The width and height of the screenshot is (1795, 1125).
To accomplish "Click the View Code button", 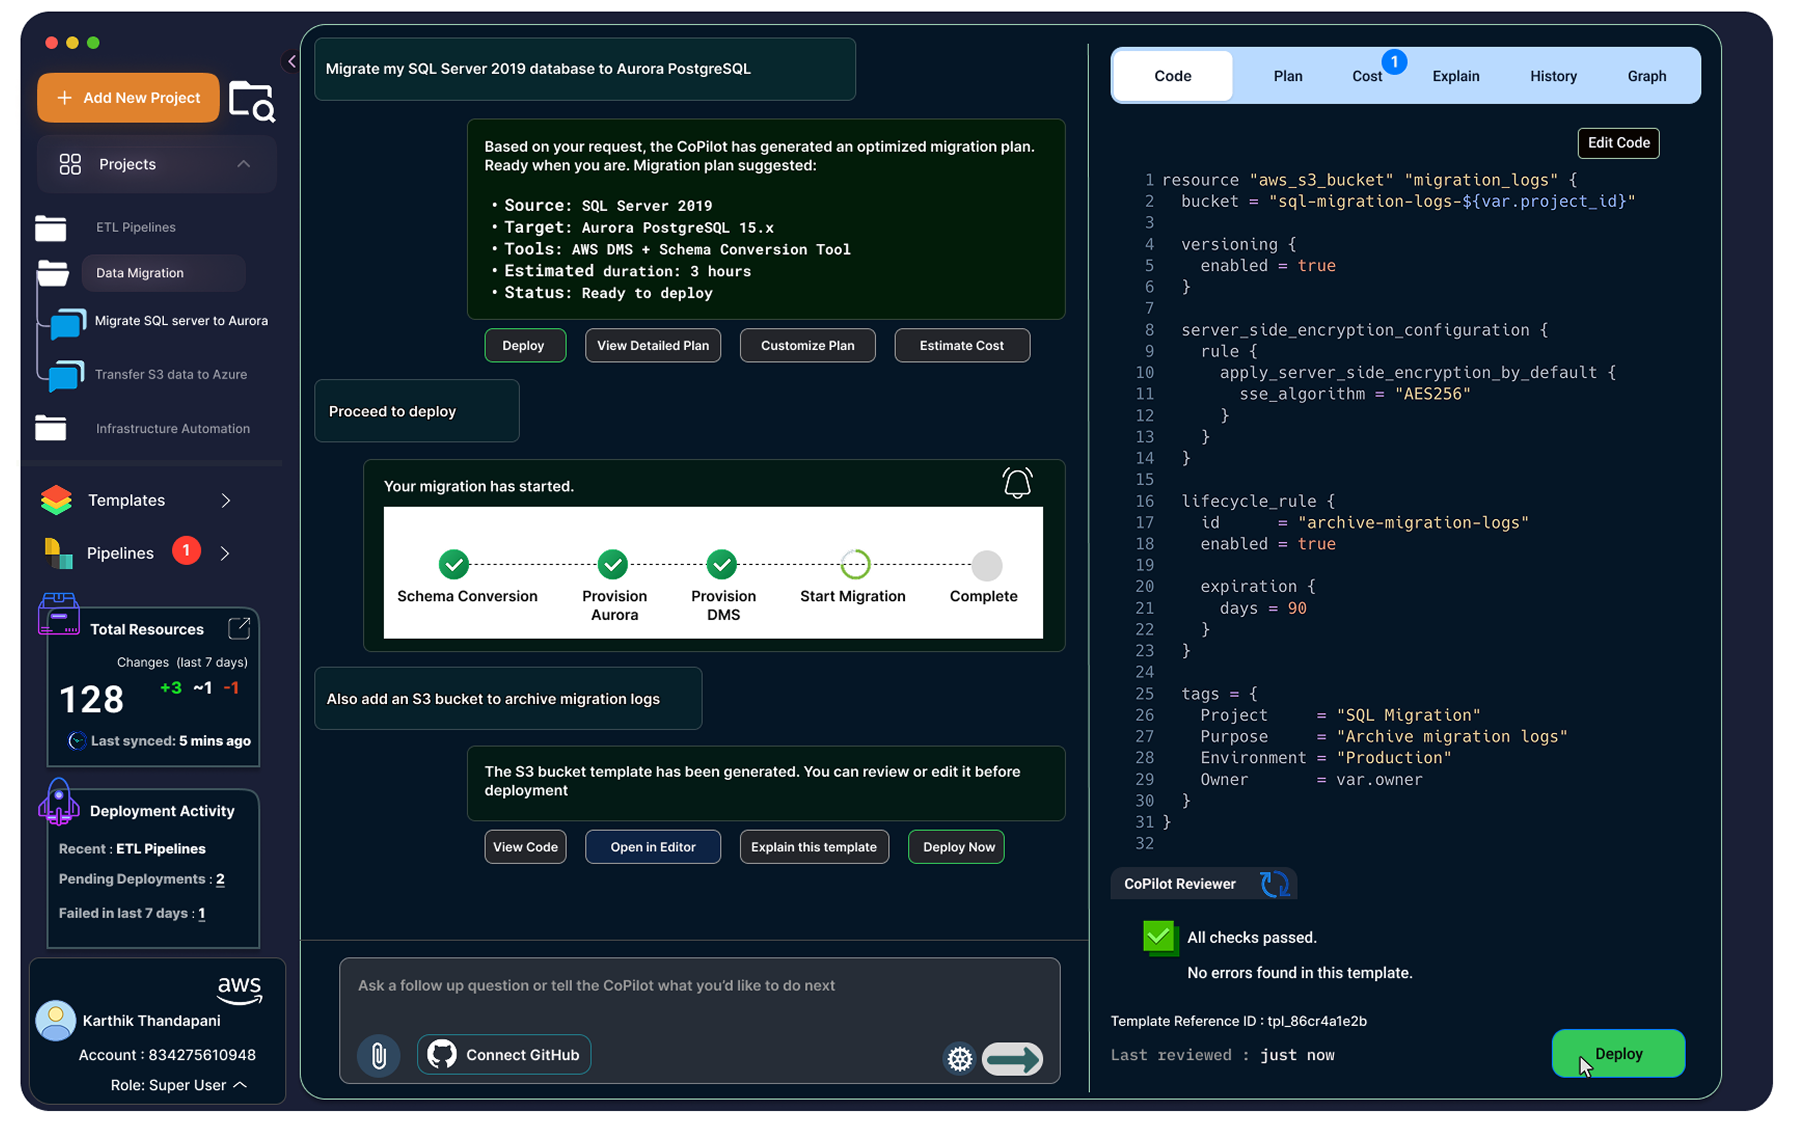I will point(525,847).
